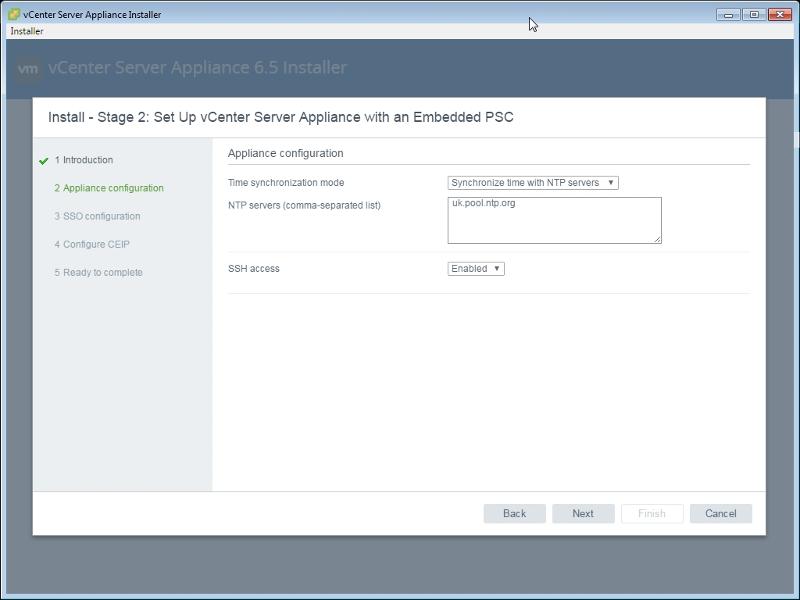
Task: Click the 'SSH access' label
Action: pos(254,268)
